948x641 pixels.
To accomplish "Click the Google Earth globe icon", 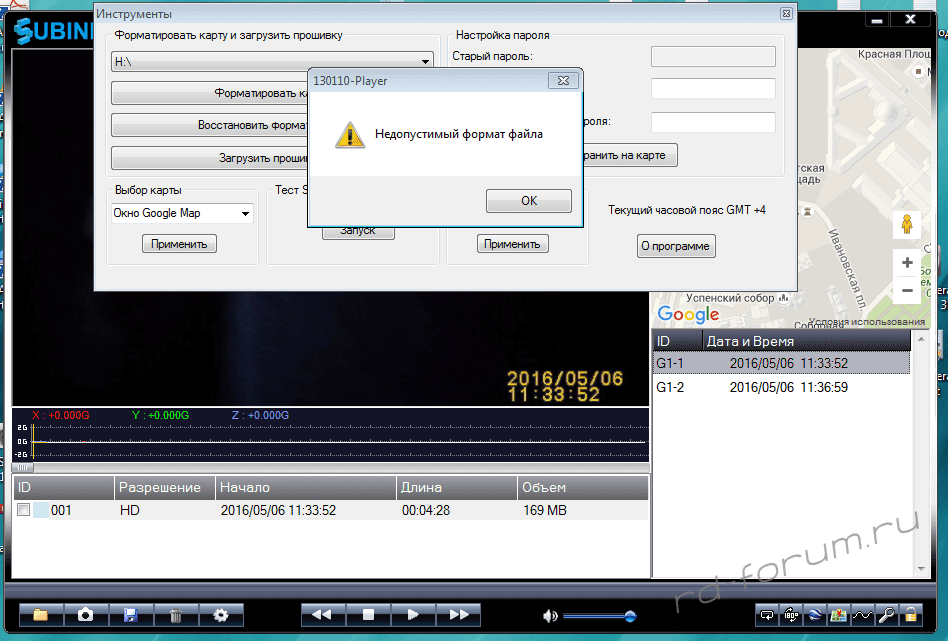I will tap(813, 615).
